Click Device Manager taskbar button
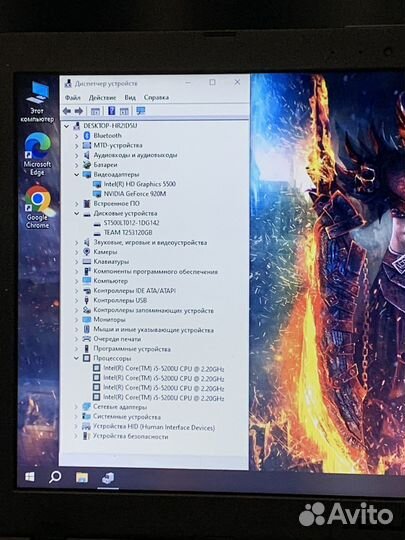Viewport: 405px width, 540px height. (108, 478)
